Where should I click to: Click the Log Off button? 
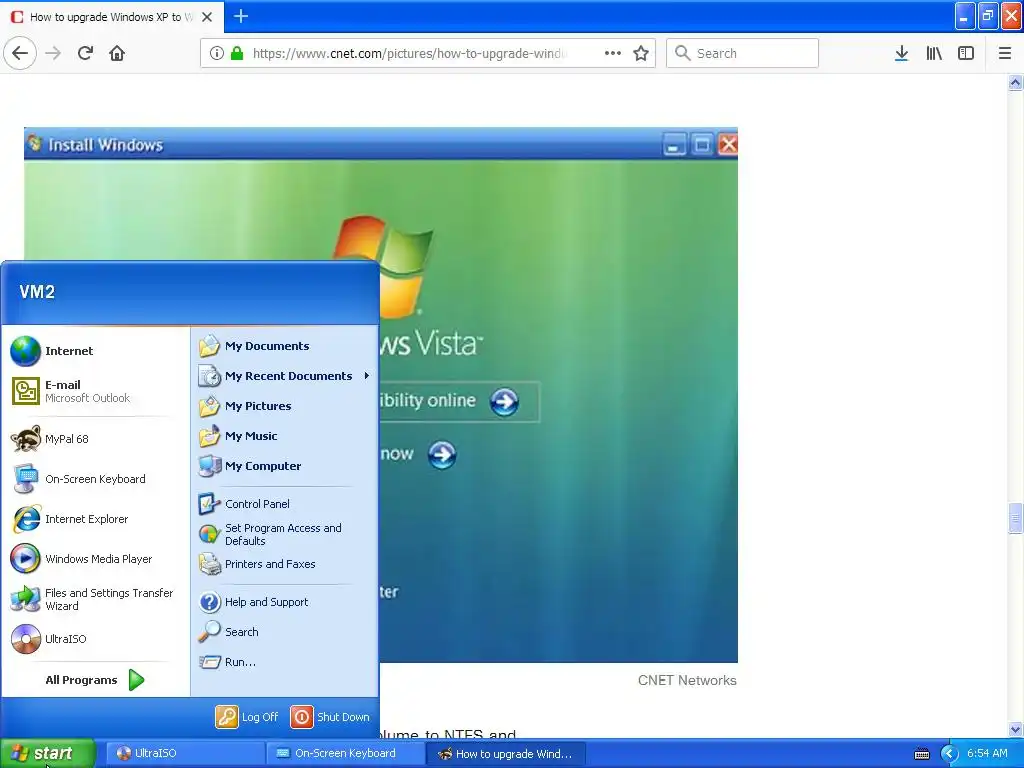pyautogui.click(x=247, y=717)
